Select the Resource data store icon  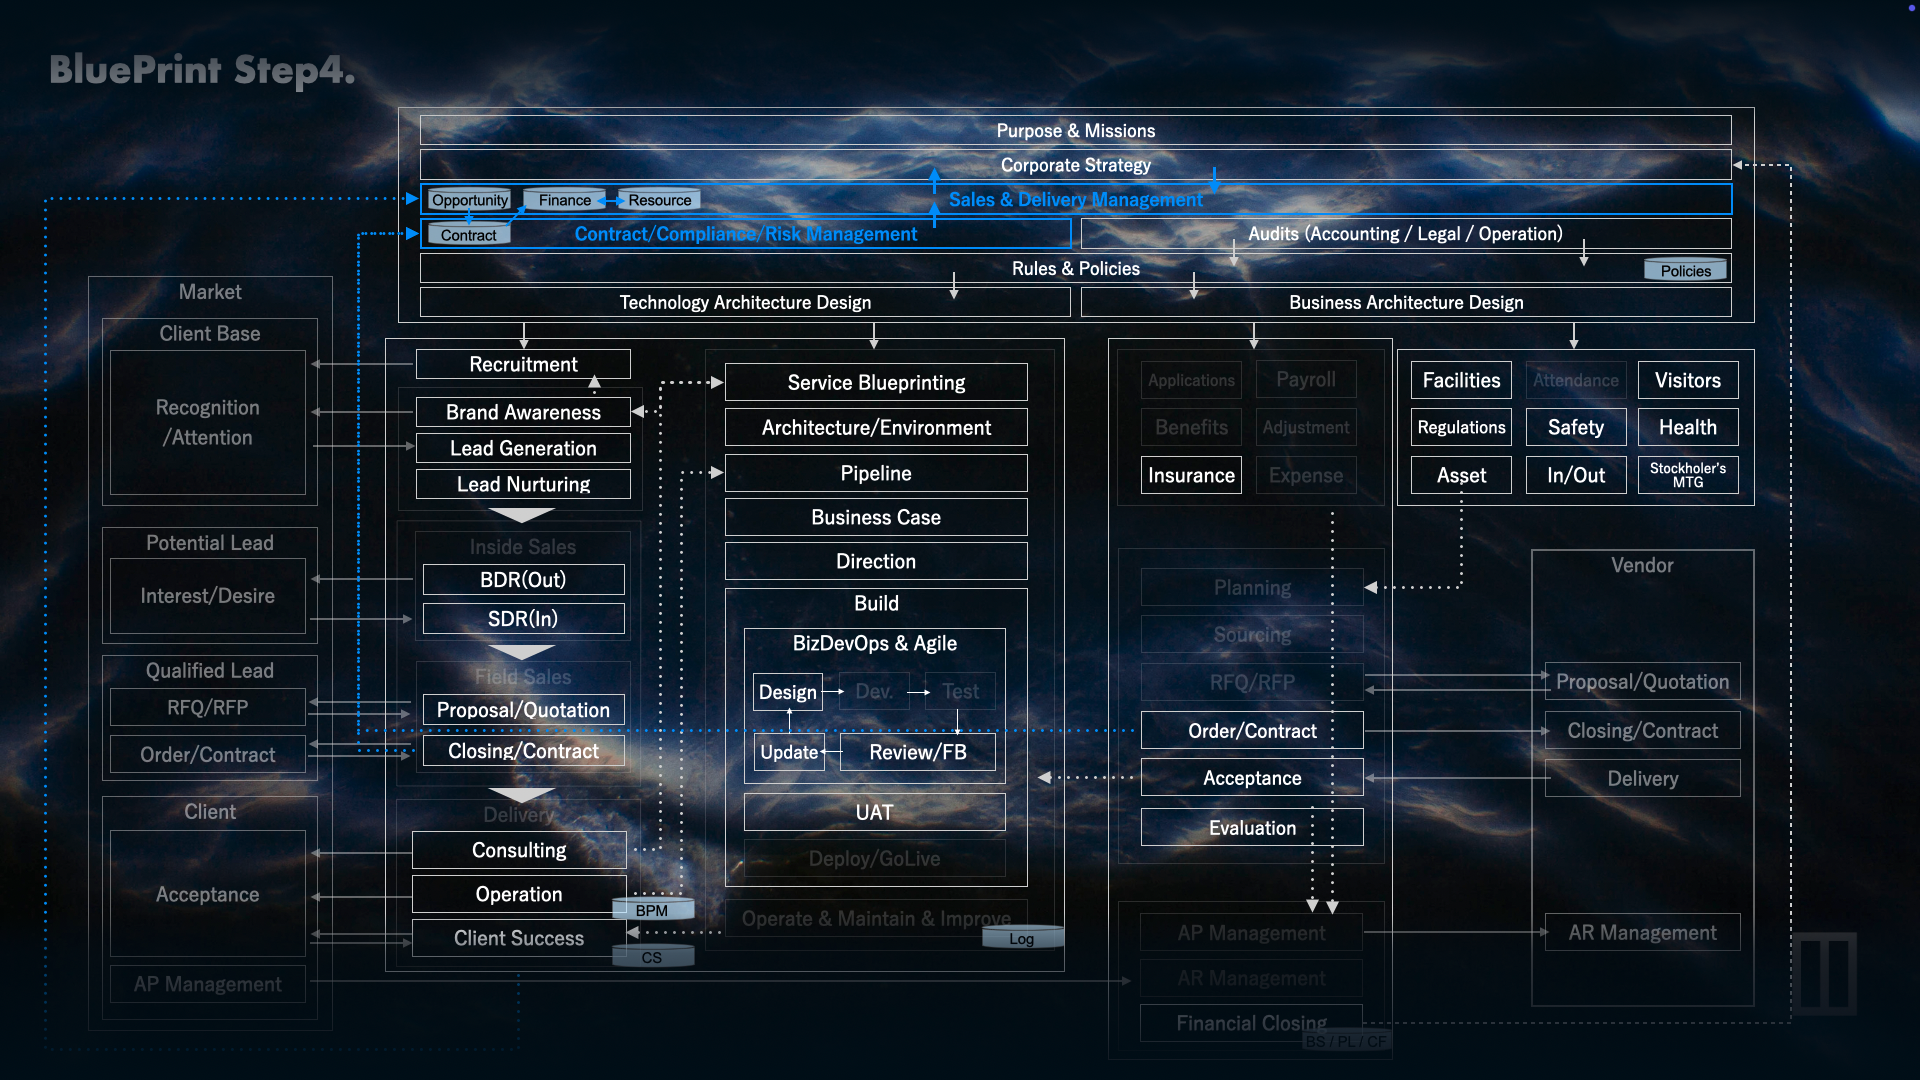(659, 200)
